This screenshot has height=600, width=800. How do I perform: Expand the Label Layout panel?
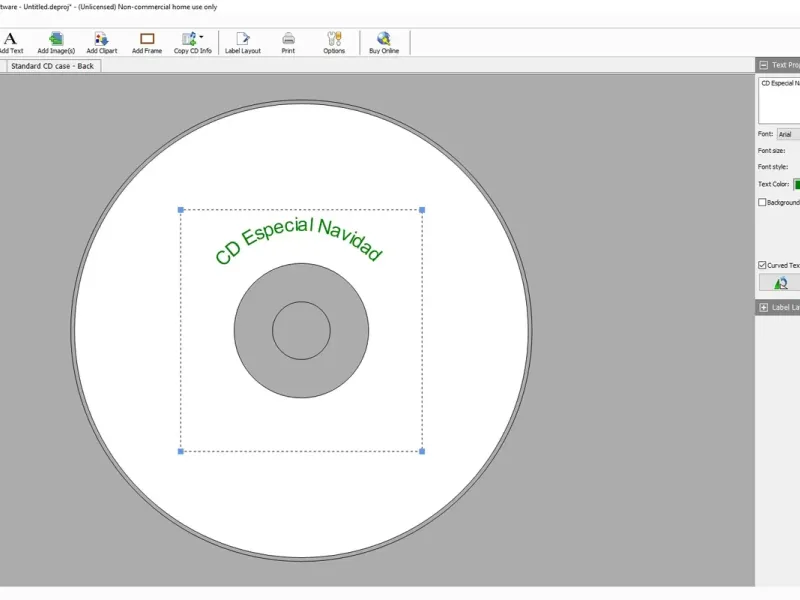click(763, 307)
